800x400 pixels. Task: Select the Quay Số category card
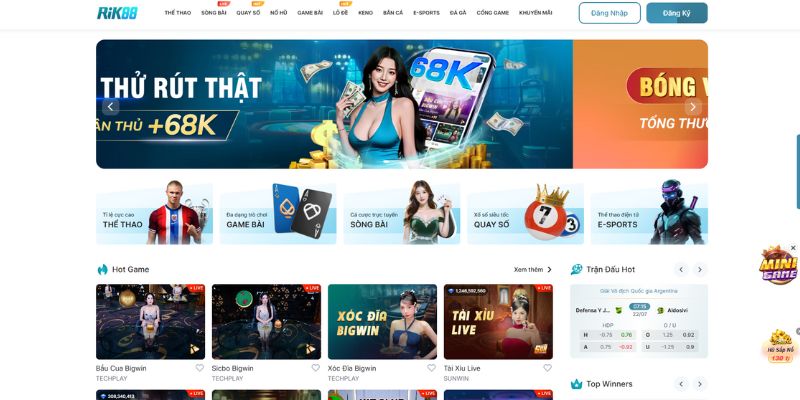click(x=526, y=214)
